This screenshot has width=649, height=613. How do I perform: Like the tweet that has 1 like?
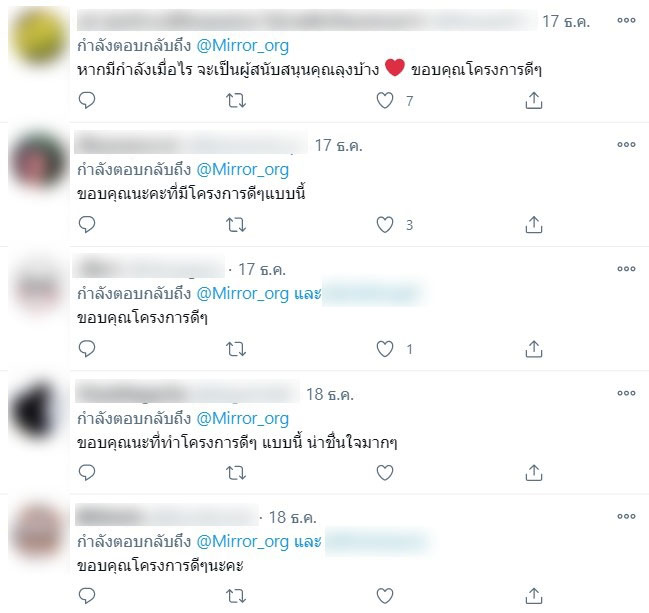tap(385, 349)
